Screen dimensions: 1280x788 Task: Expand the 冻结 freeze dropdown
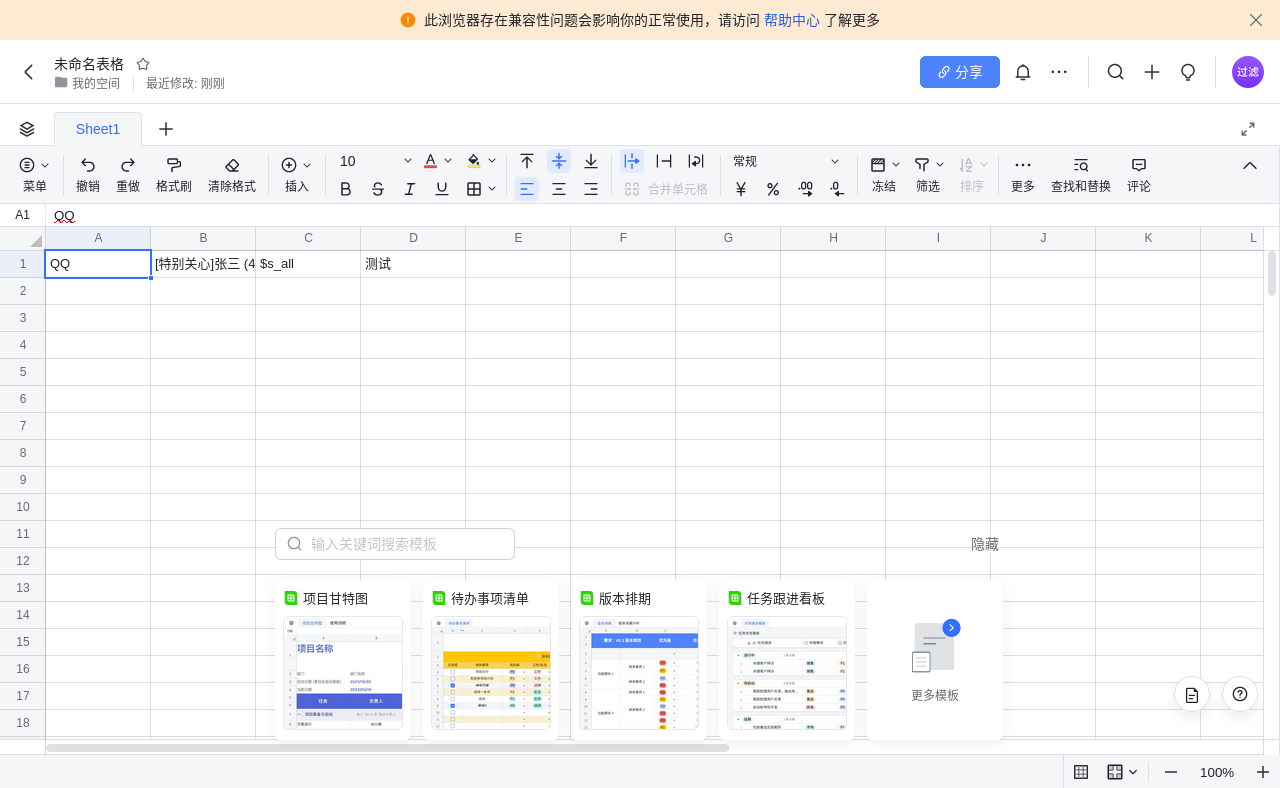pos(896,165)
